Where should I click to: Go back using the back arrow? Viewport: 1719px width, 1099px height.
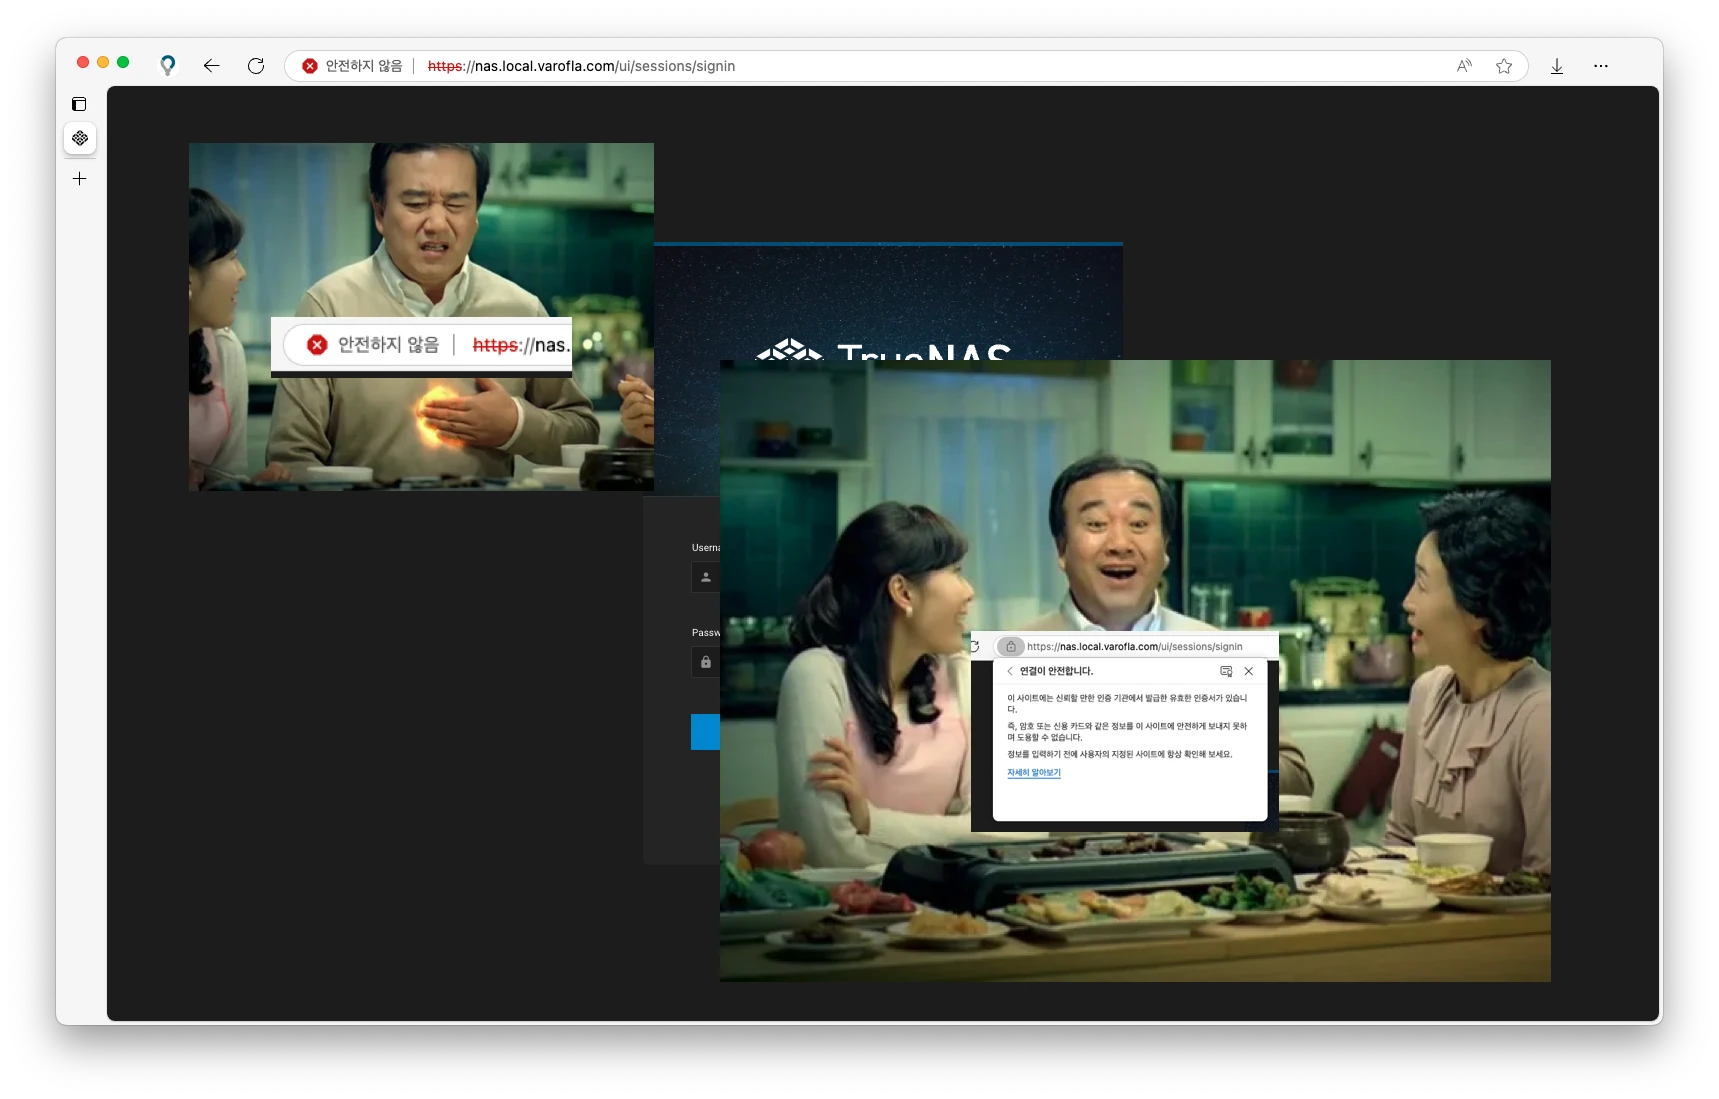click(211, 66)
